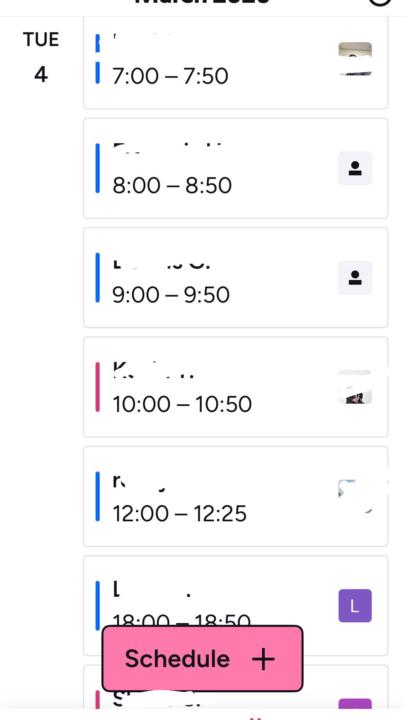Open the 12:00 – 12:25 appointment card
This screenshot has width=405, height=720.
pos(236,496)
